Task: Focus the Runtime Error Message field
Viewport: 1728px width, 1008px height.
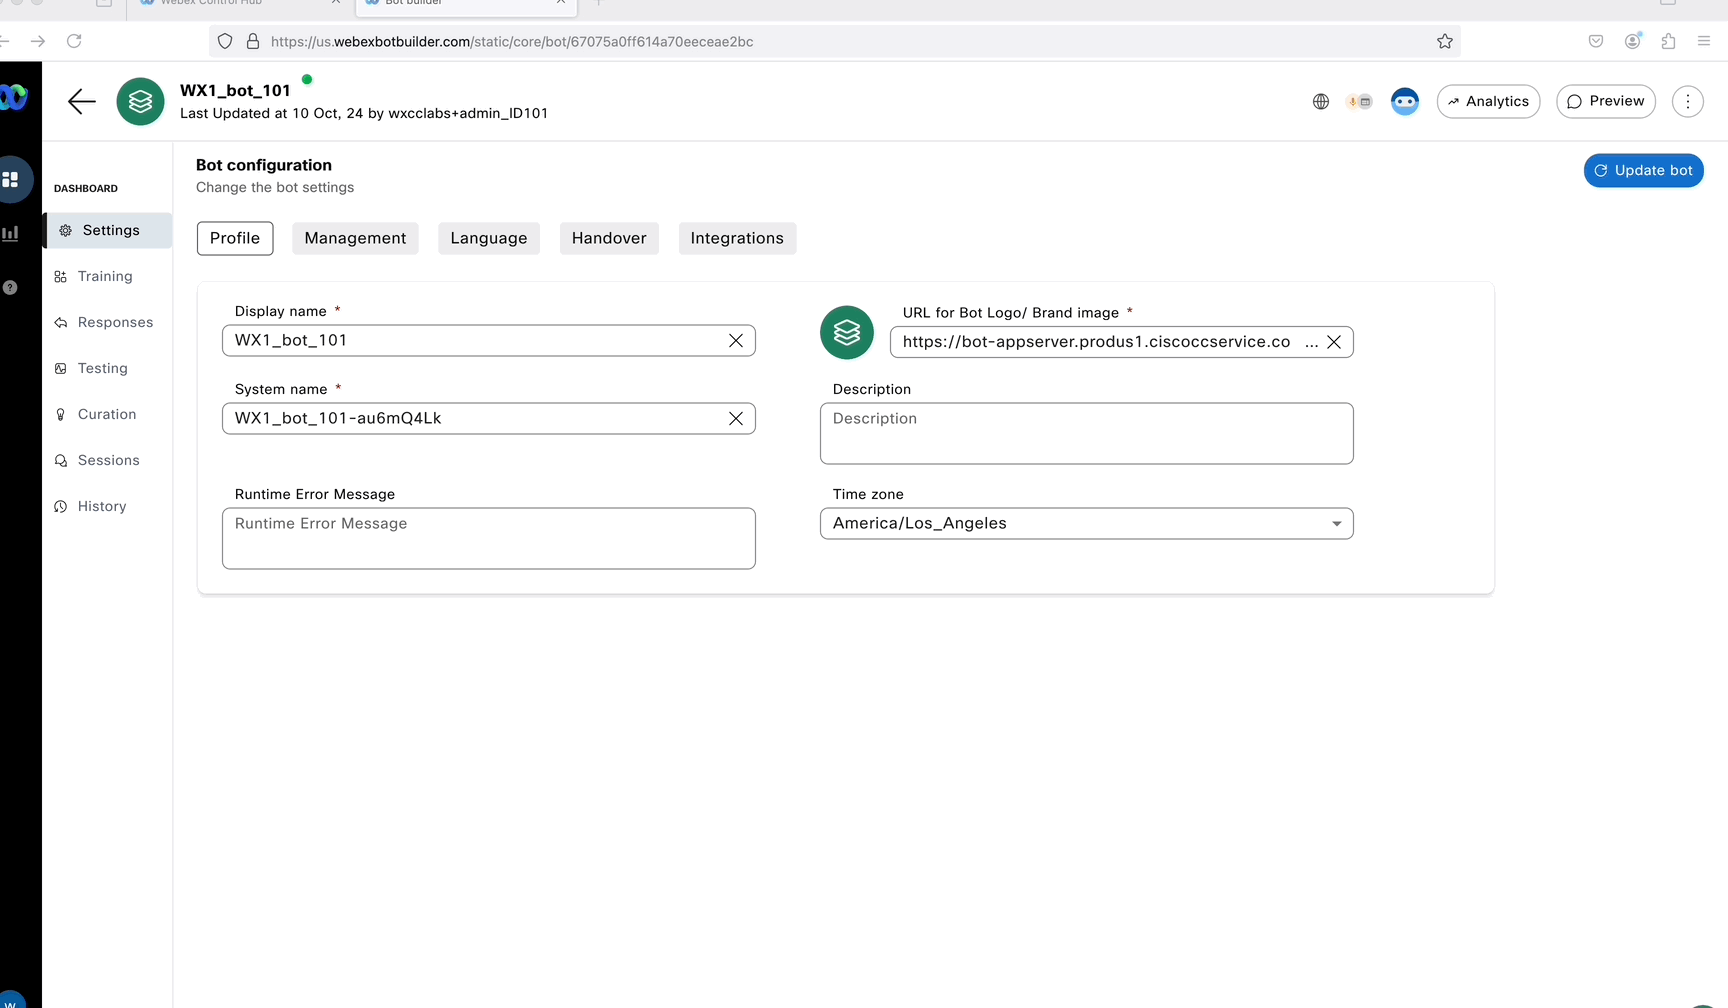Action: pos(488,538)
